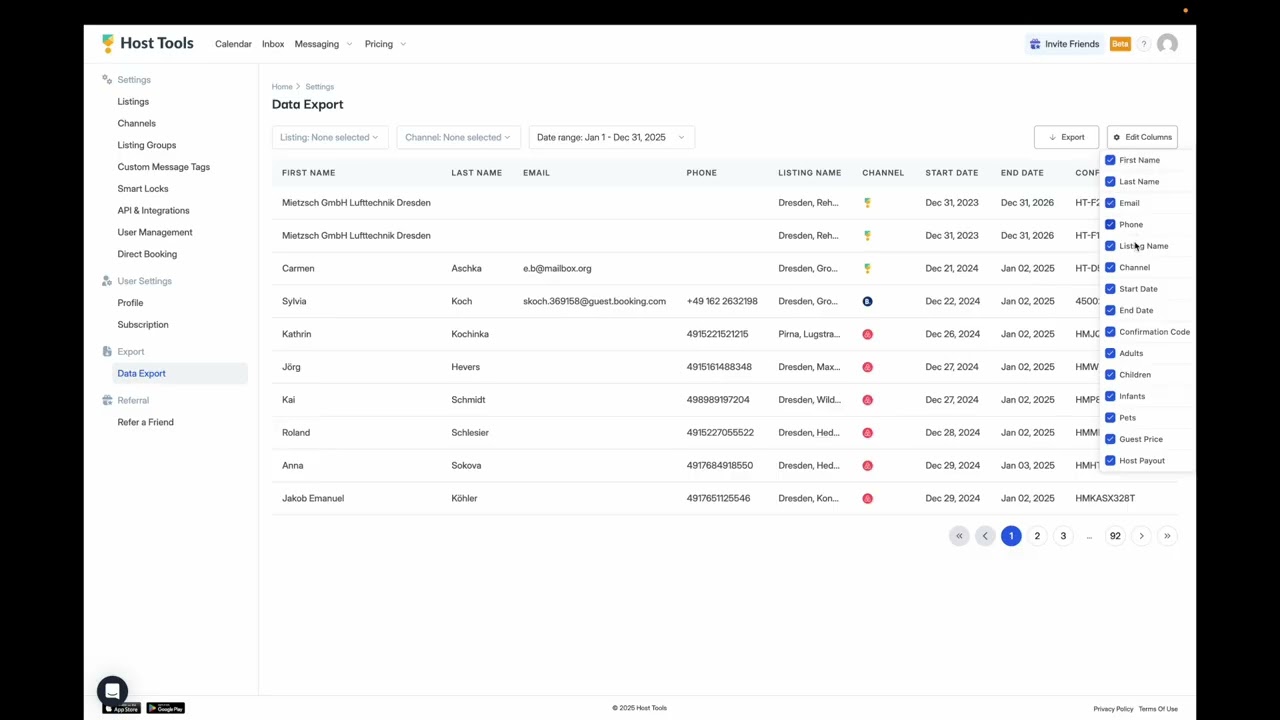The image size is (1280, 720).
Task: Click the Airbnb channel icon in Kathrin row
Action: (867, 334)
